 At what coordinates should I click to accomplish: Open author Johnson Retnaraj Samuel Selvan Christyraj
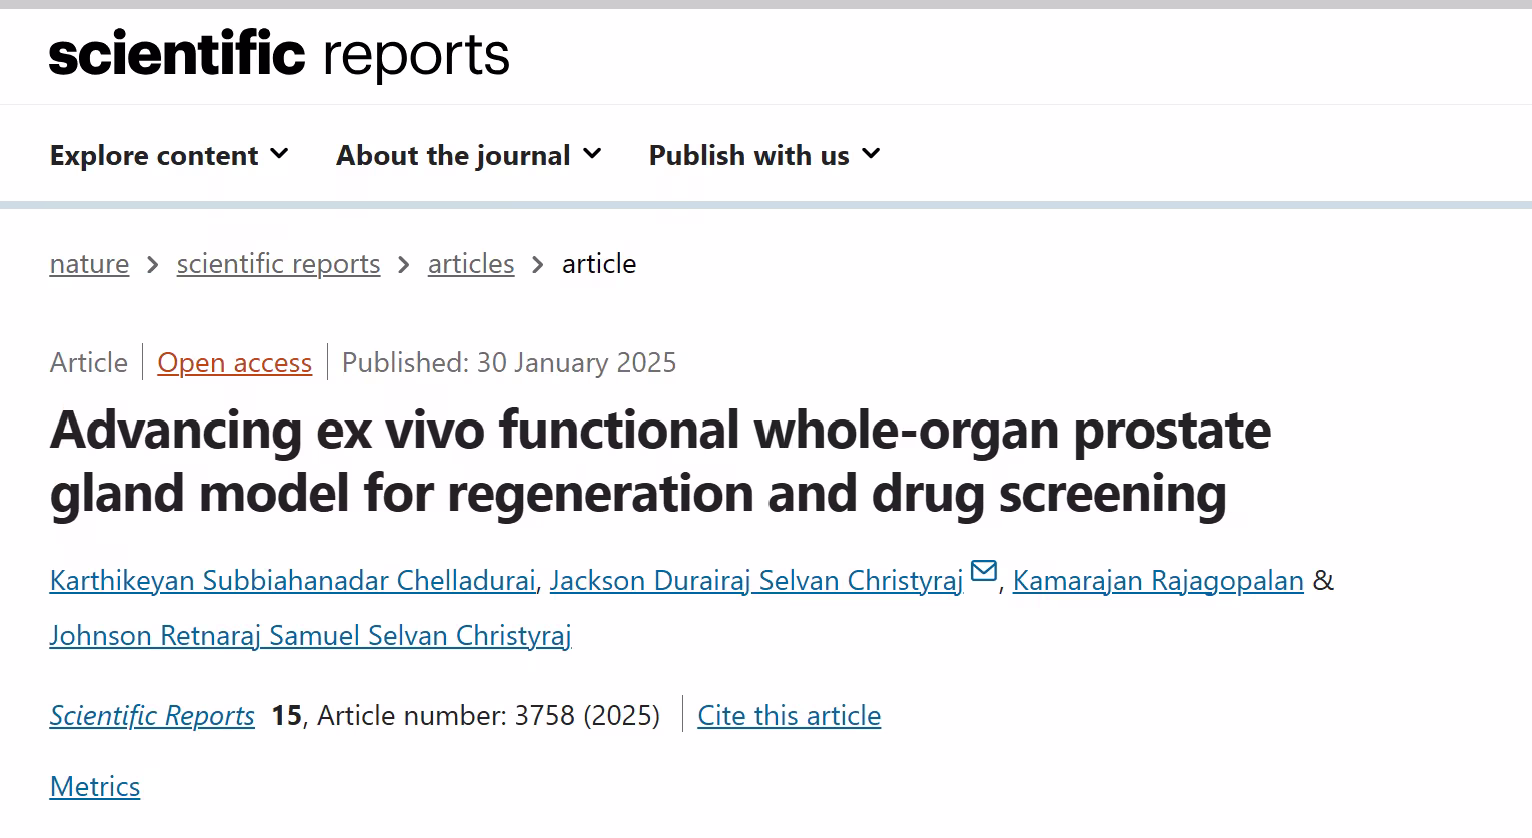point(311,636)
